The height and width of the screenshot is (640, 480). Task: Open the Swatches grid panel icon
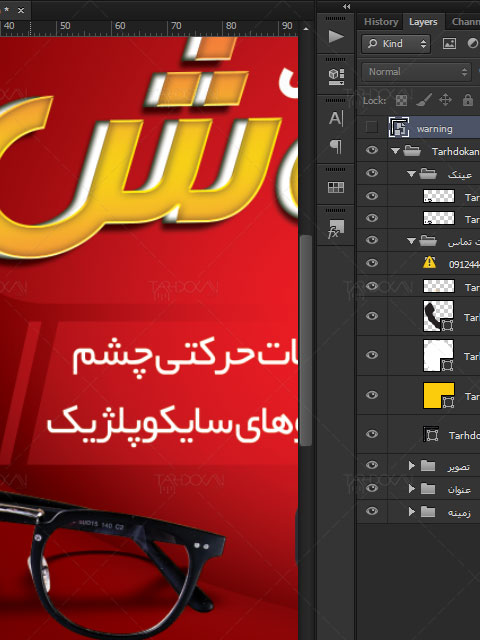click(336, 187)
